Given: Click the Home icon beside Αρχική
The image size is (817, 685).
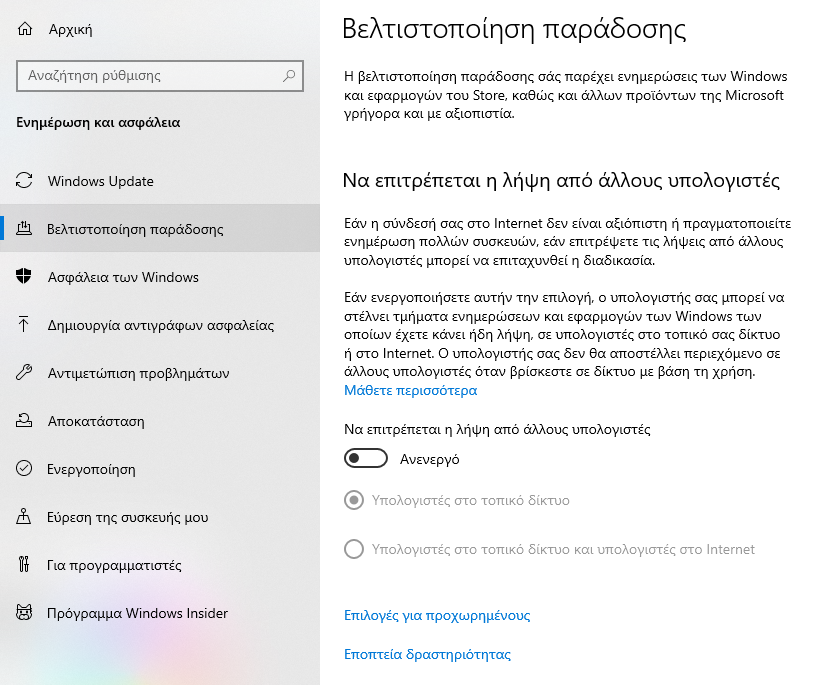Looking at the screenshot, I should (x=24, y=29).
